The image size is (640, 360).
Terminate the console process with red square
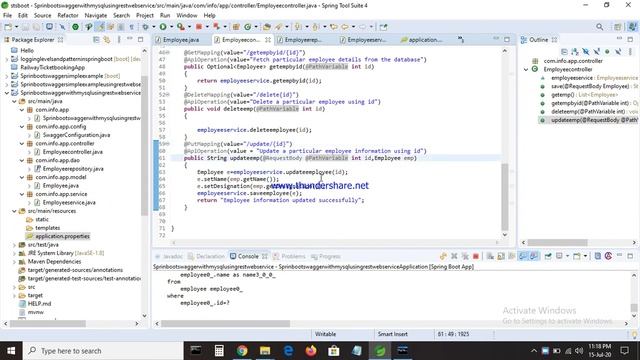476,256
